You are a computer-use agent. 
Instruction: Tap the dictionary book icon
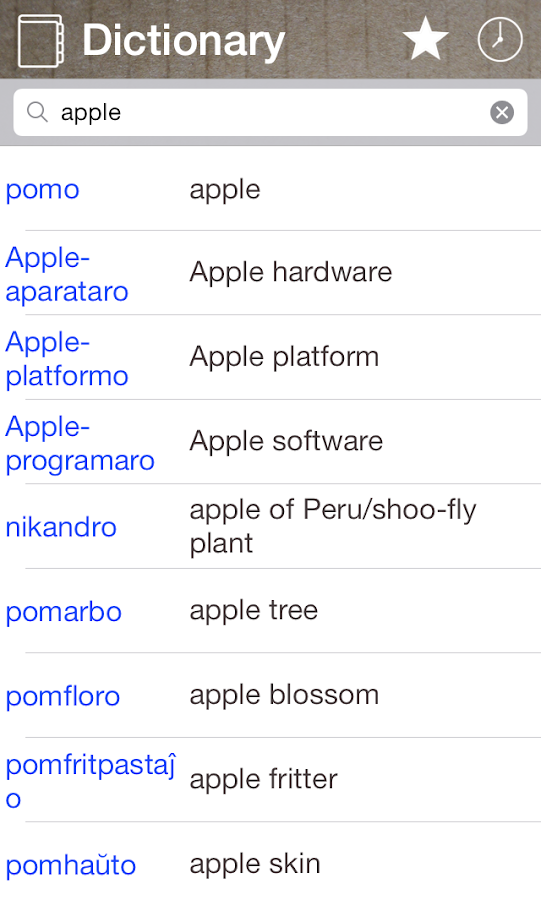[40, 41]
